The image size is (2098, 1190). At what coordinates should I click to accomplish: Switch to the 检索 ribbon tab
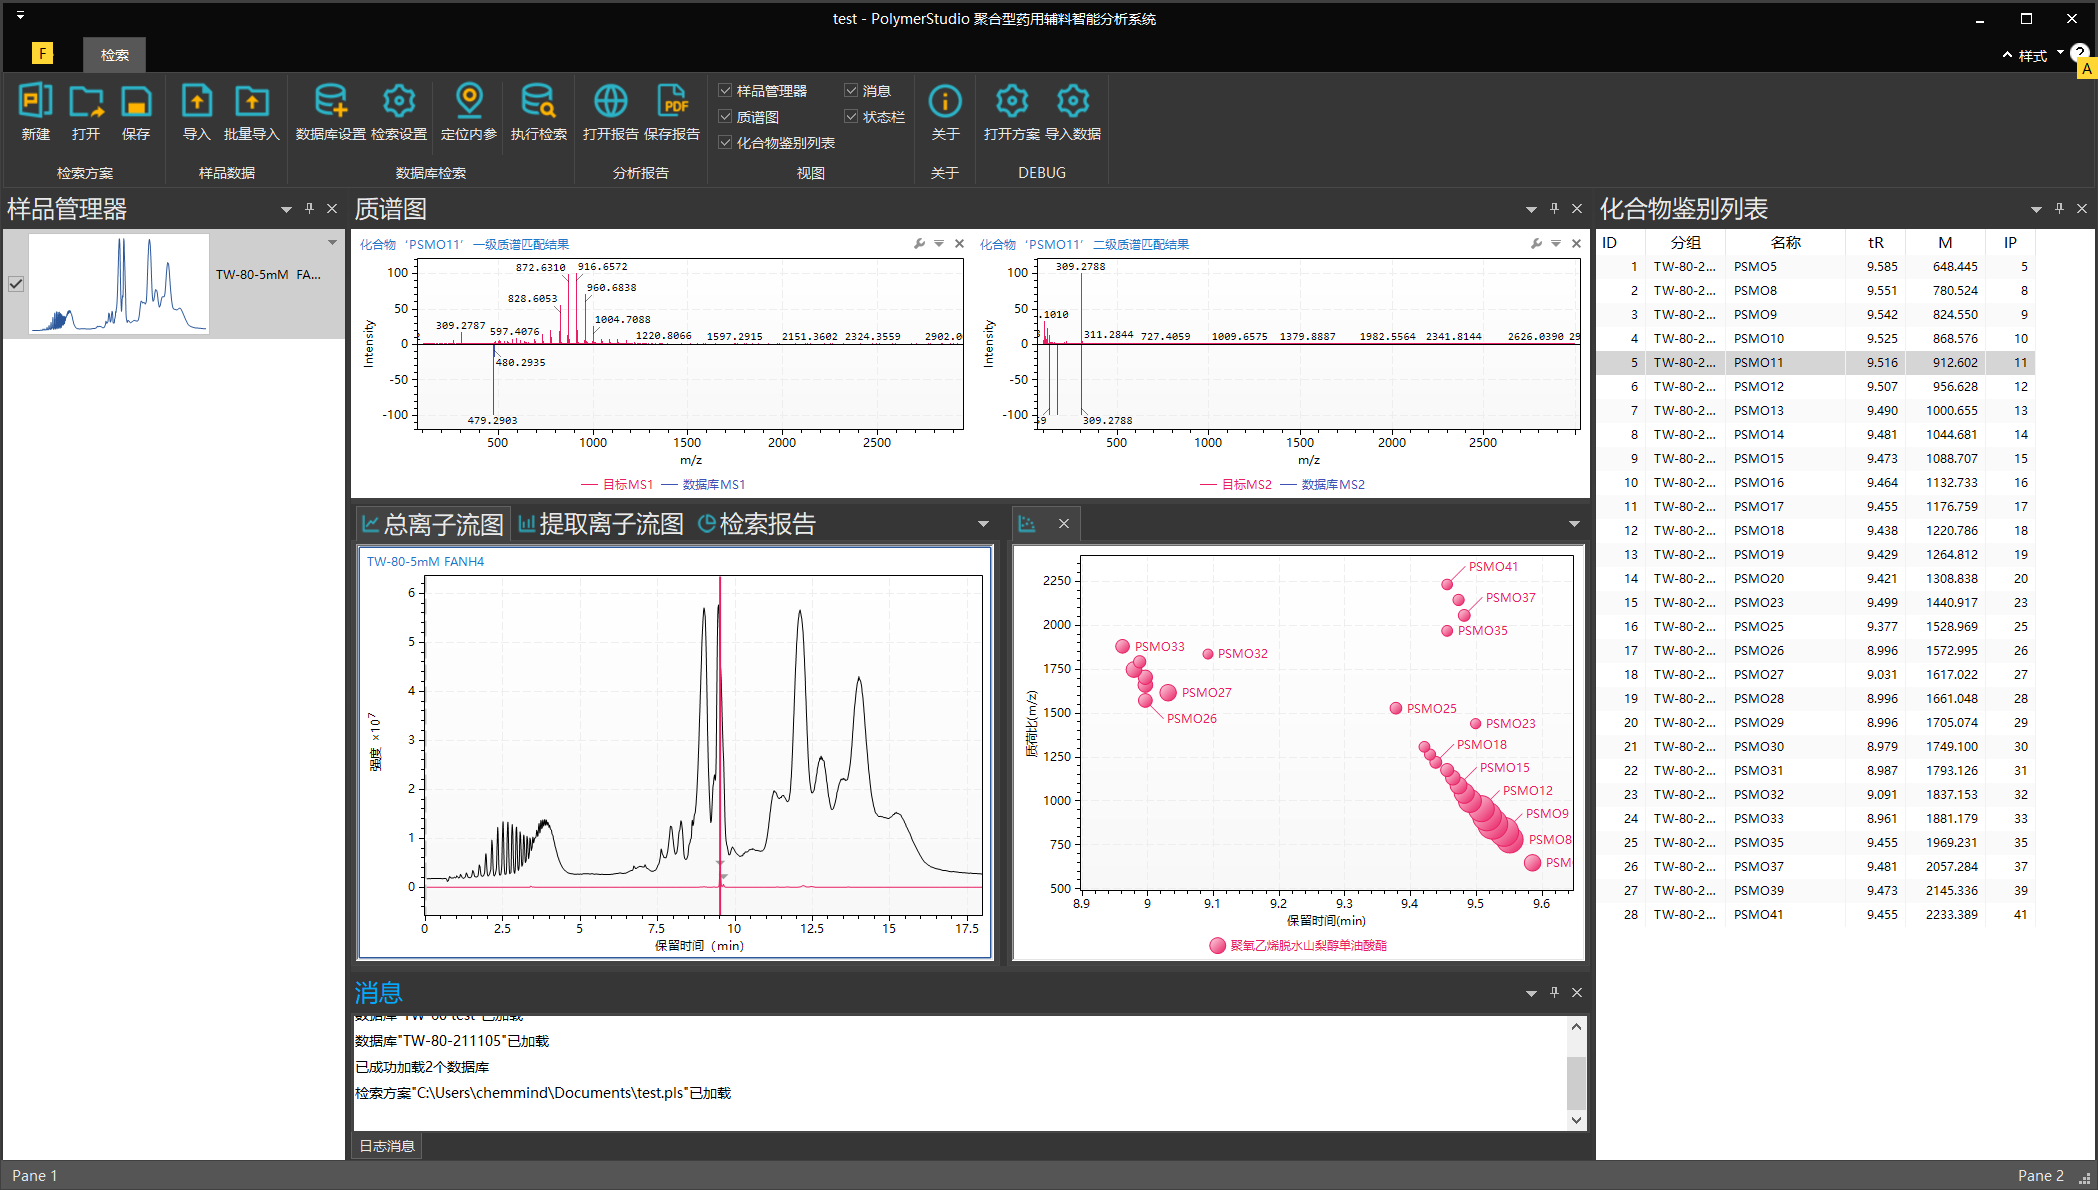(x=114, y=55)
